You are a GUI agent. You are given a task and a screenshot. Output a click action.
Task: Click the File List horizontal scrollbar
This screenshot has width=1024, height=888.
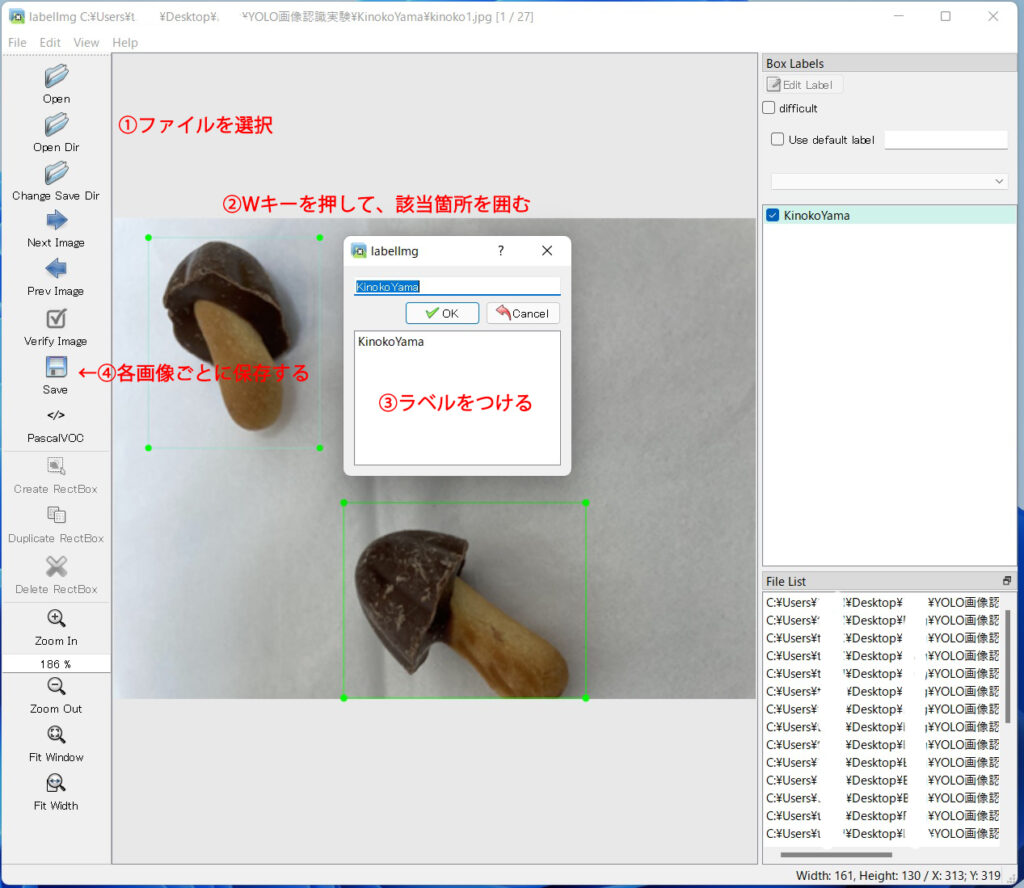(836, 855)
